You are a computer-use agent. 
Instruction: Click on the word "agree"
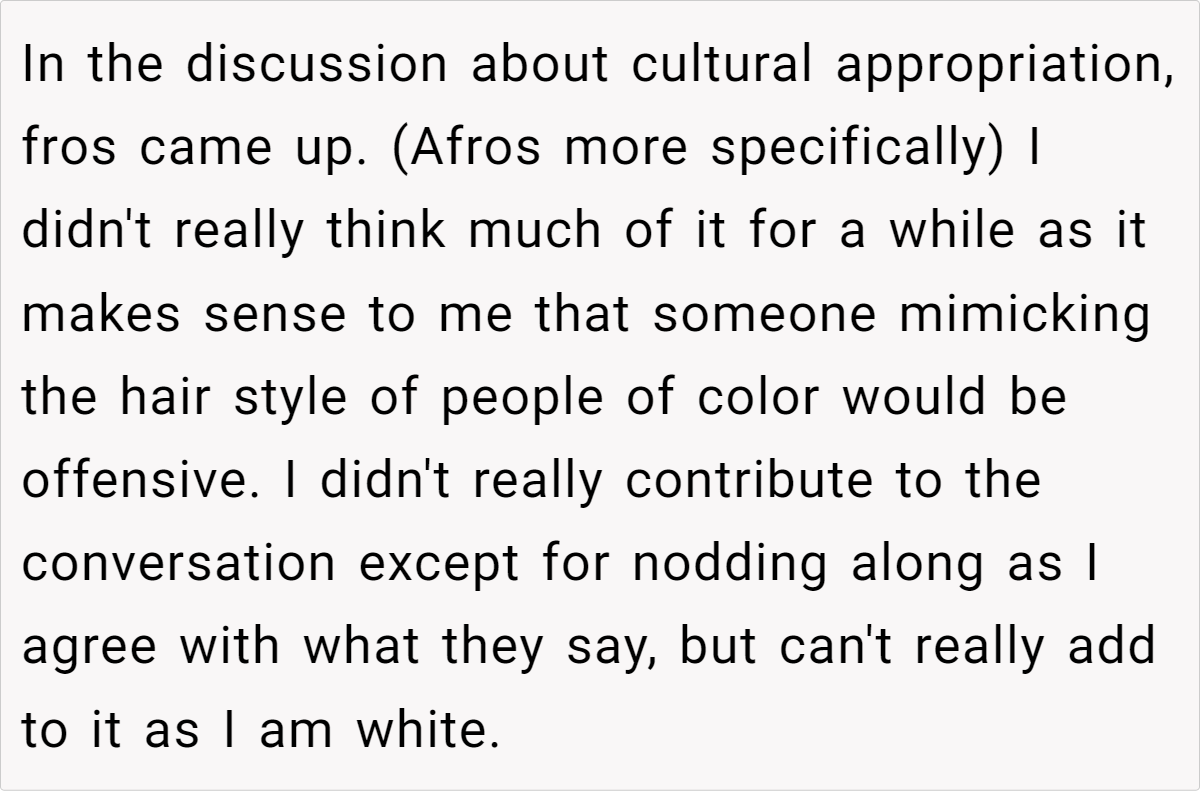90,648
